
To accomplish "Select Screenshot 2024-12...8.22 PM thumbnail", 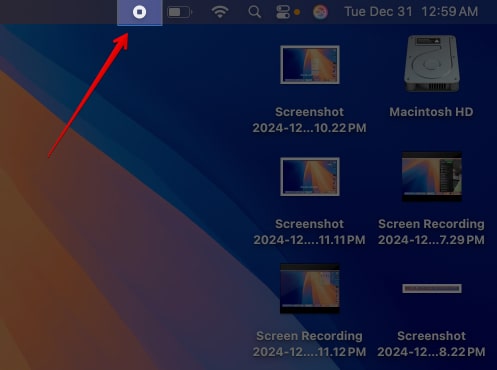I will 432,289.
